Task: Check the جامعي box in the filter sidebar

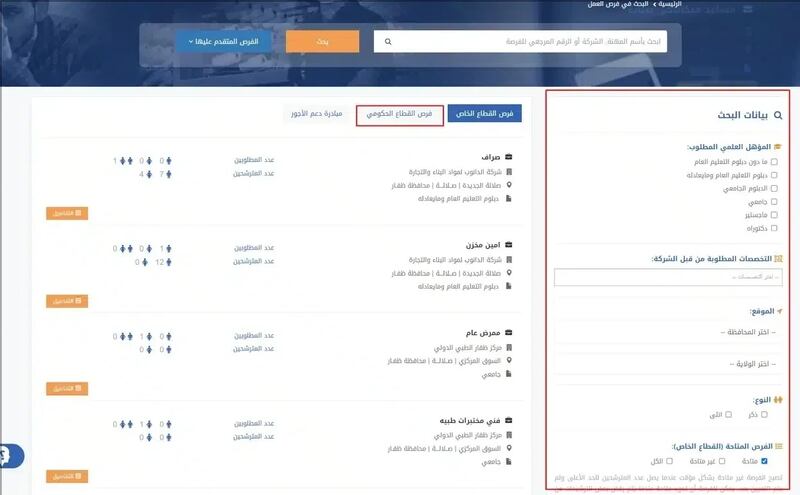Action: click(x=774, y=202)
